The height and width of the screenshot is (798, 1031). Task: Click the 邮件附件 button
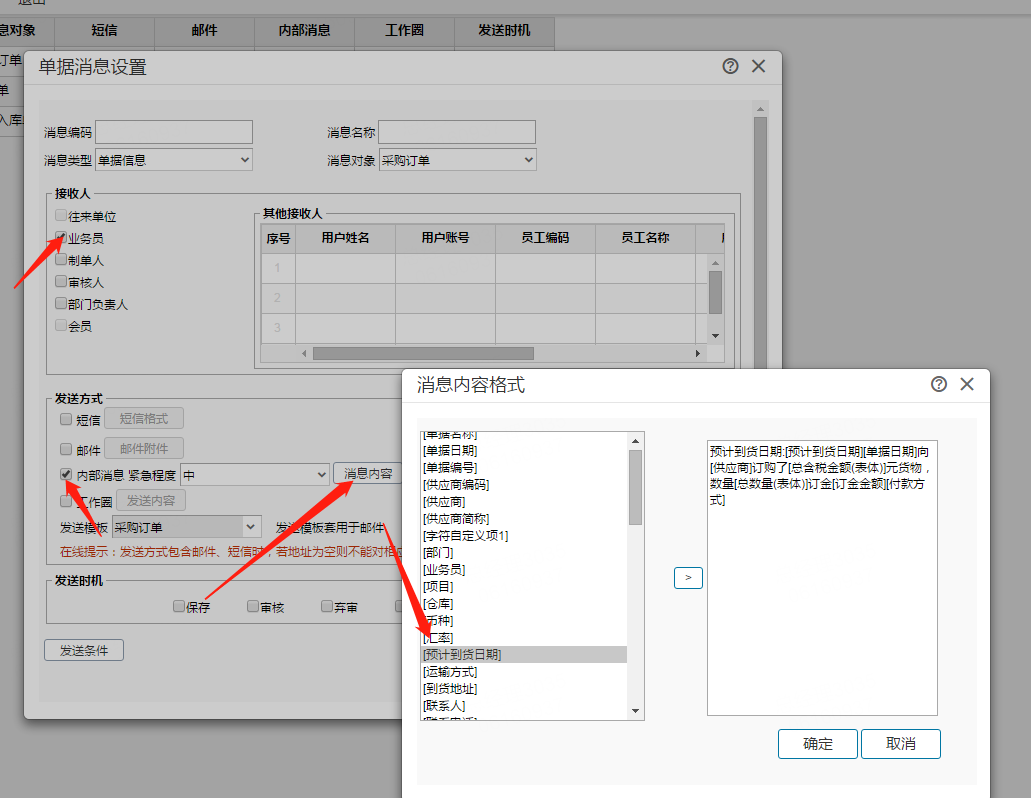144,448
